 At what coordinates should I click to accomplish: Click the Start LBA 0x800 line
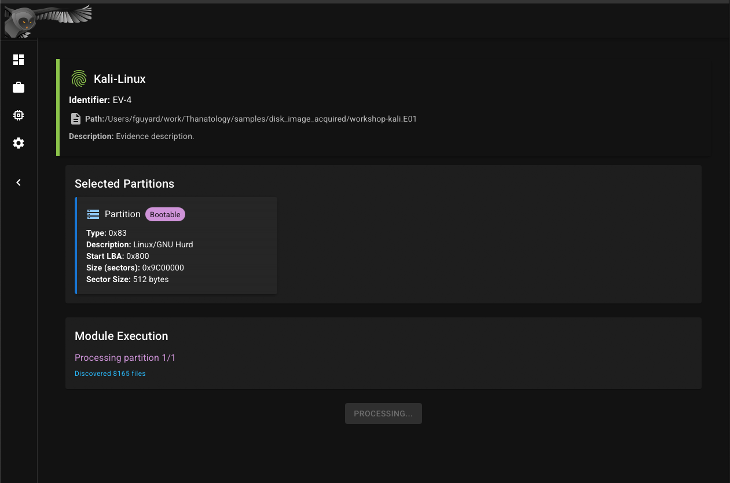(118, 256)
